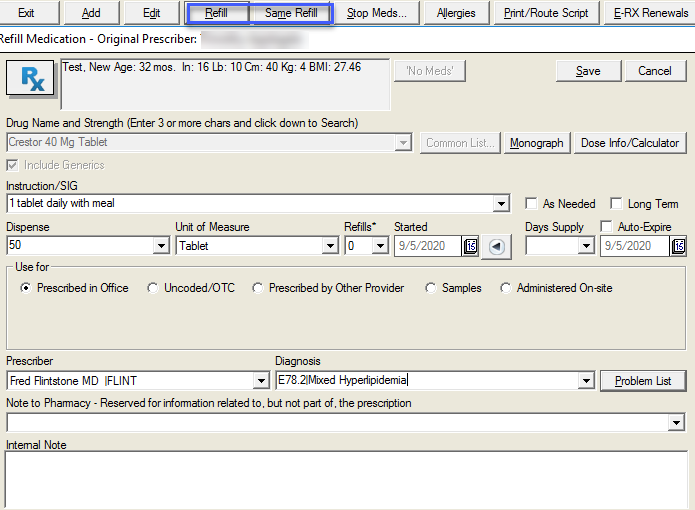The width and height of the screenshot is (695, 510).
Task: Open the Days Supply dropdown
Action: (585, 246)
